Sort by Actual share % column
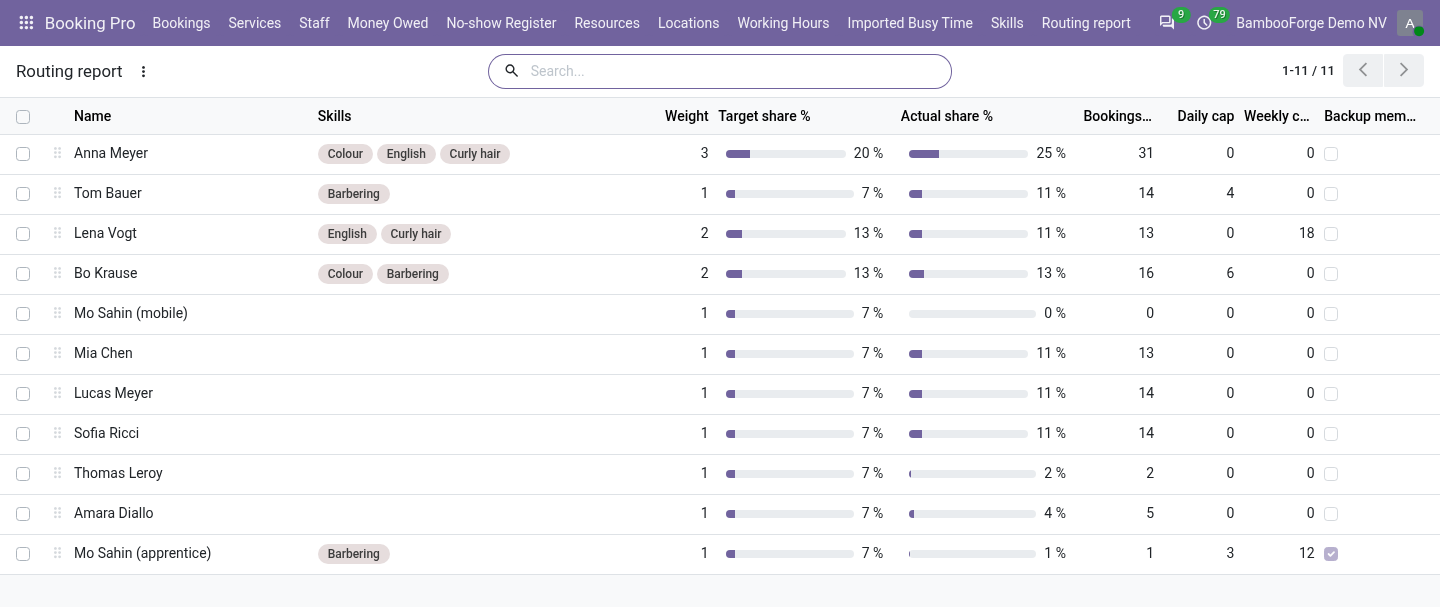 pos(947,116)
